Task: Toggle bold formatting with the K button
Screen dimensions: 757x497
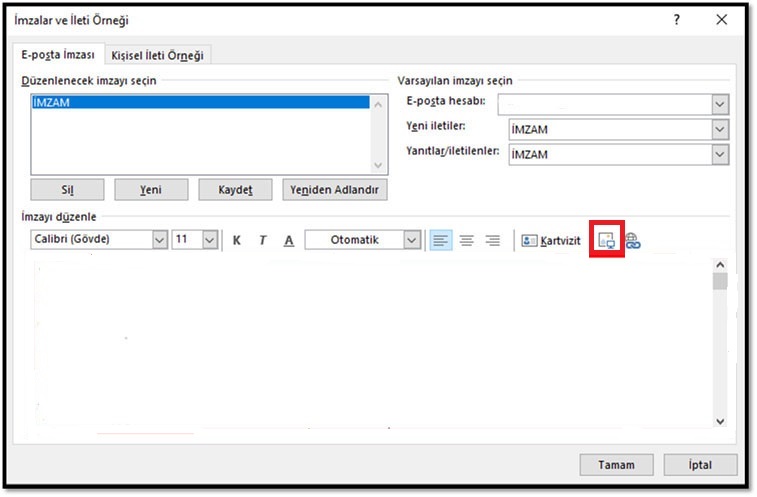Action: coord(237,240)
